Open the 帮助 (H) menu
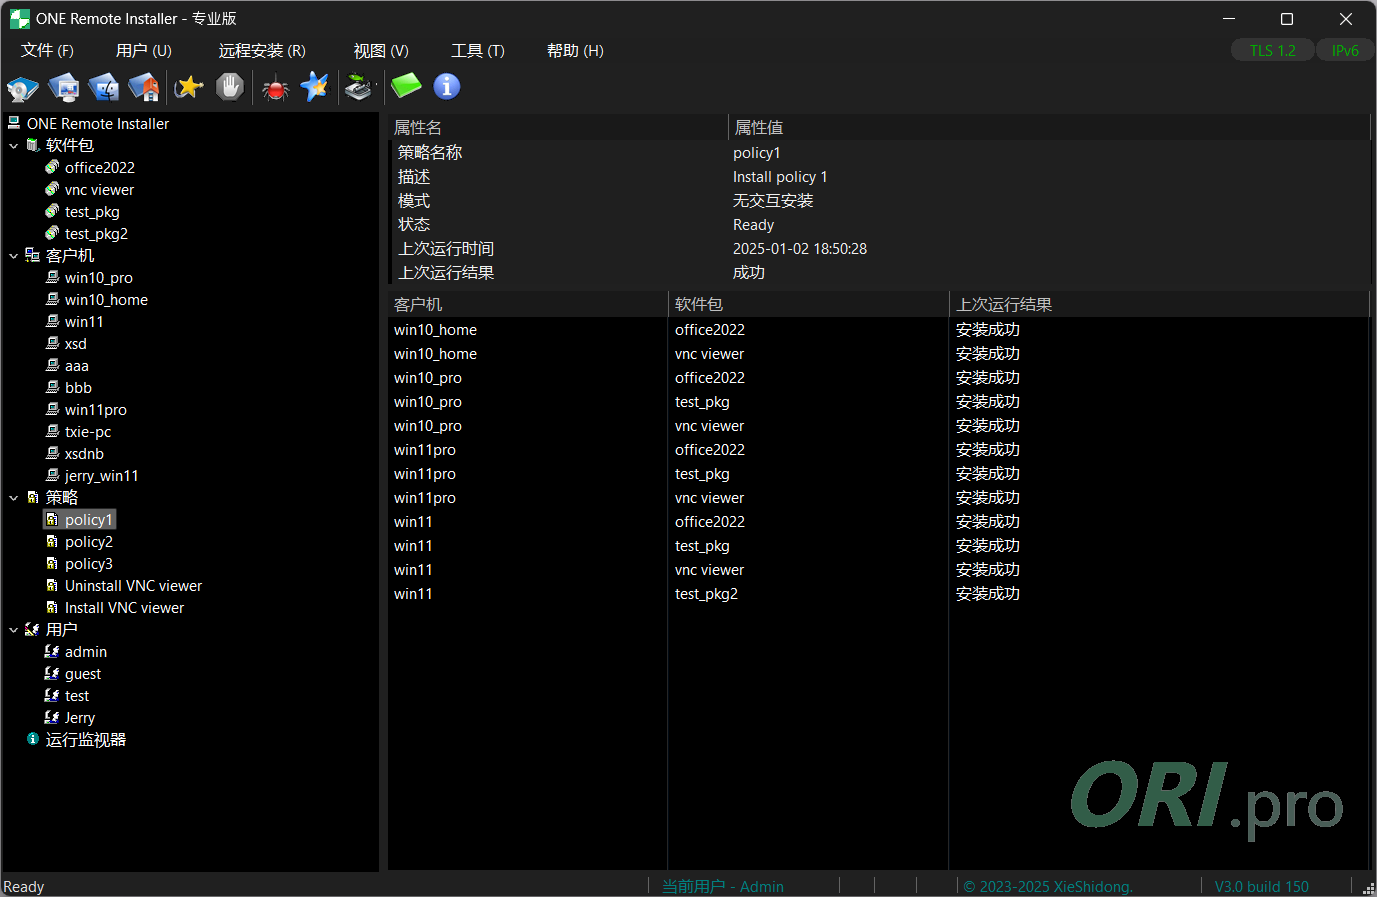1377x897 pixels. (575, 50)
